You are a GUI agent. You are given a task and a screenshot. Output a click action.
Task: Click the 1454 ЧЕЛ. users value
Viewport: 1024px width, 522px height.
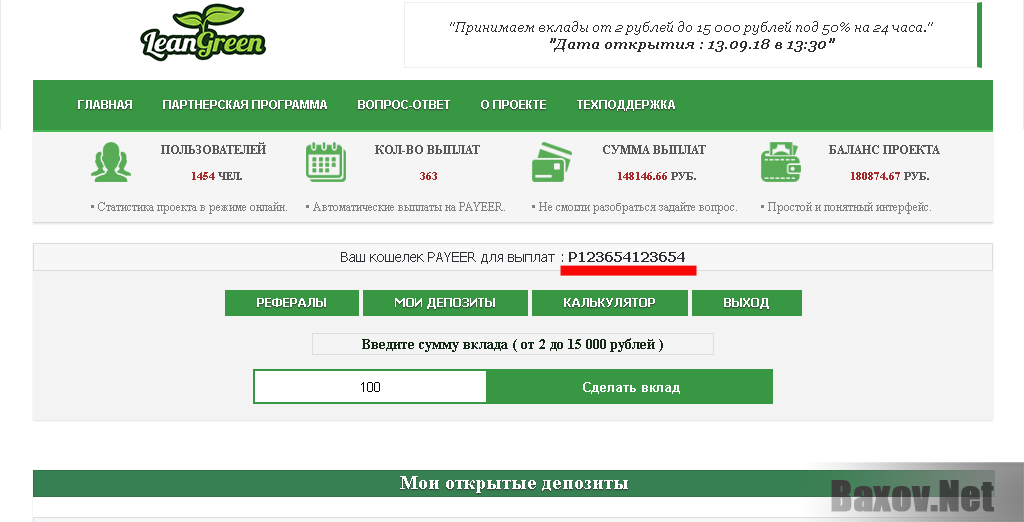click(216, 176)
